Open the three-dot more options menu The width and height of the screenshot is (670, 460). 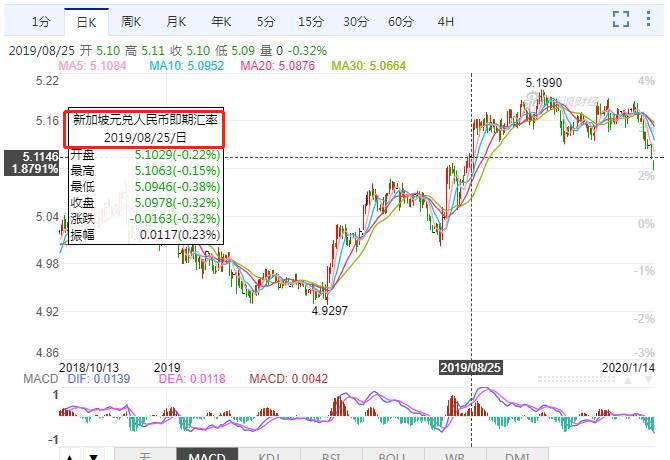click(650, 20)
